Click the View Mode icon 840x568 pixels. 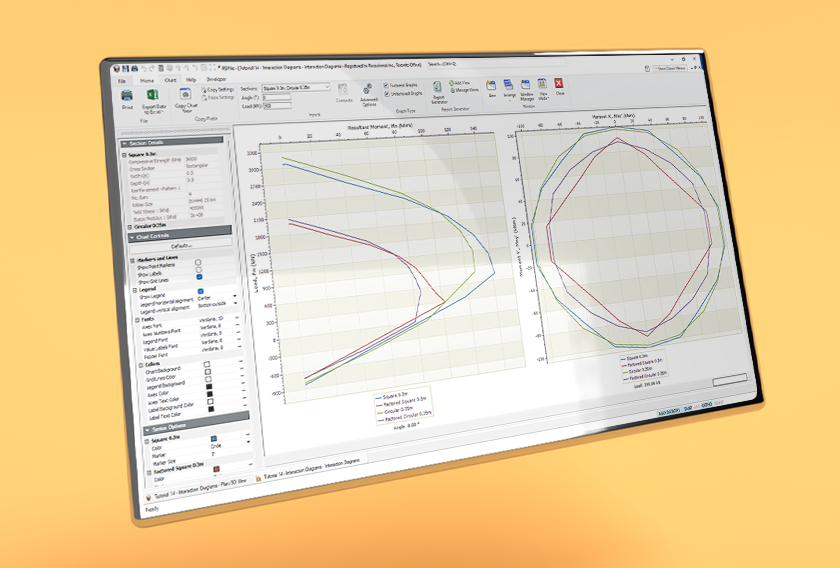(542, 84)
